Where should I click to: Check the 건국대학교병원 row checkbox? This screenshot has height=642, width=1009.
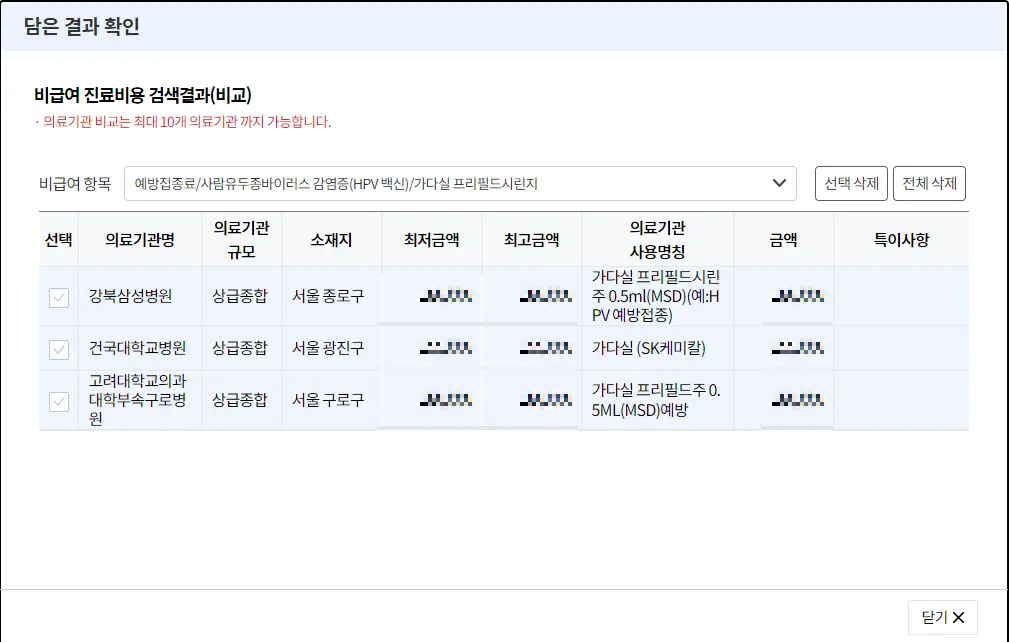click(x=58, y=346)
